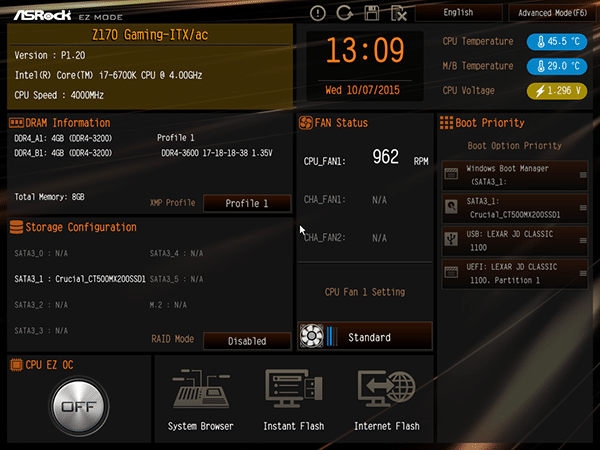
Task: Click the spinning fan icon beside Standard
Action: (x=311, y=336)
